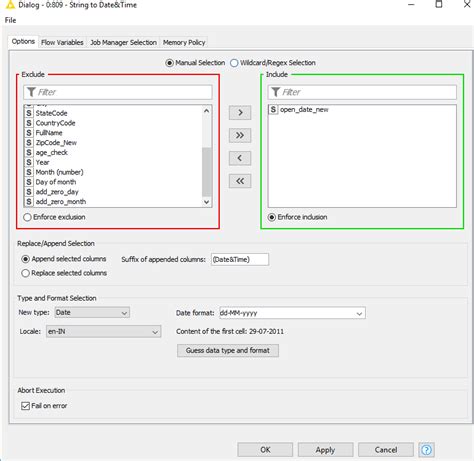
Task: Click the double right arrow add-all button
Action: tap(240, 135)
